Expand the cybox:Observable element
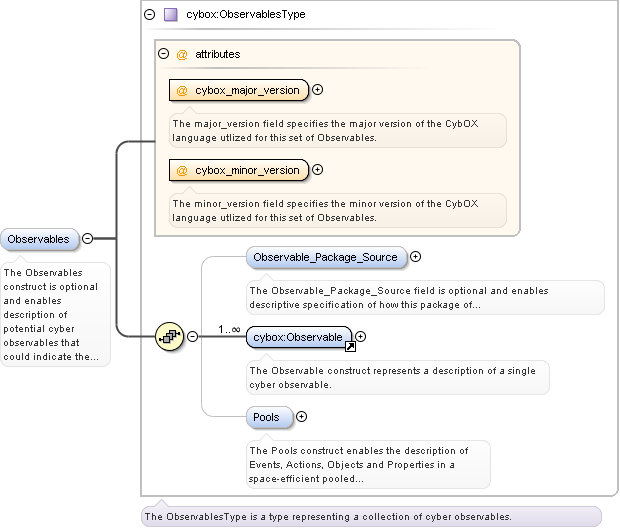The width and height of the screenshot is (620, 530). click(362, 337)
